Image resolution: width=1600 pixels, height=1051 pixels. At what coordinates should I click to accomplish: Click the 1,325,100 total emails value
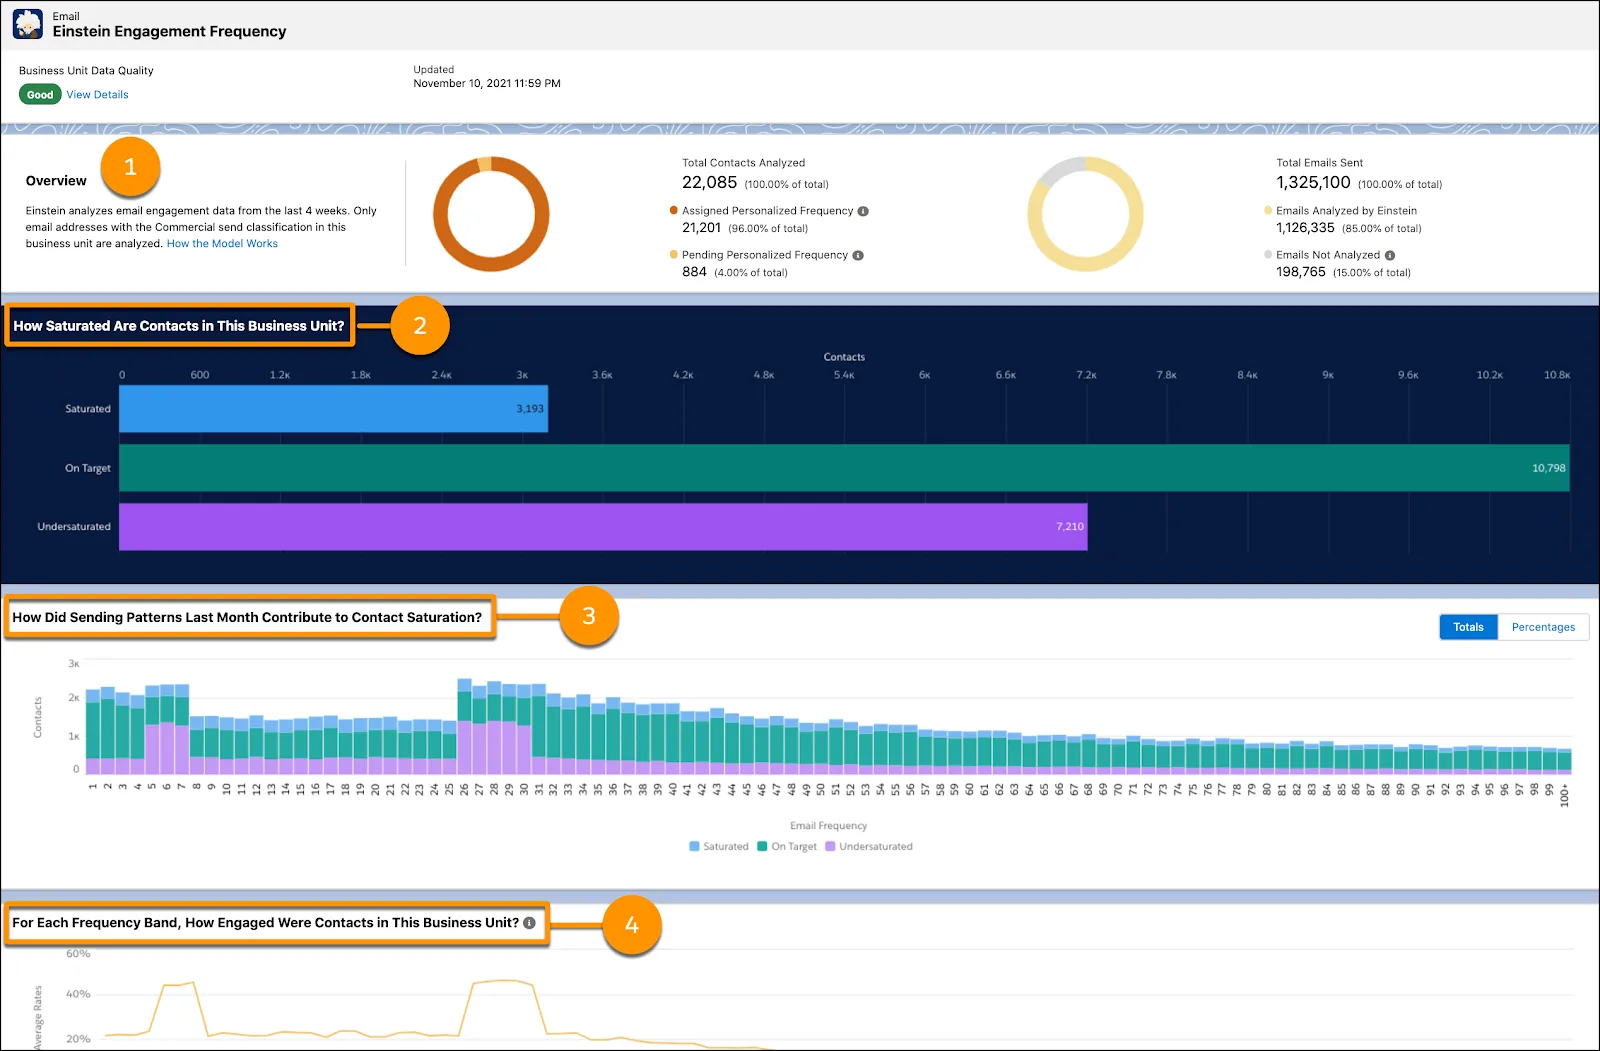(1313, 183)
